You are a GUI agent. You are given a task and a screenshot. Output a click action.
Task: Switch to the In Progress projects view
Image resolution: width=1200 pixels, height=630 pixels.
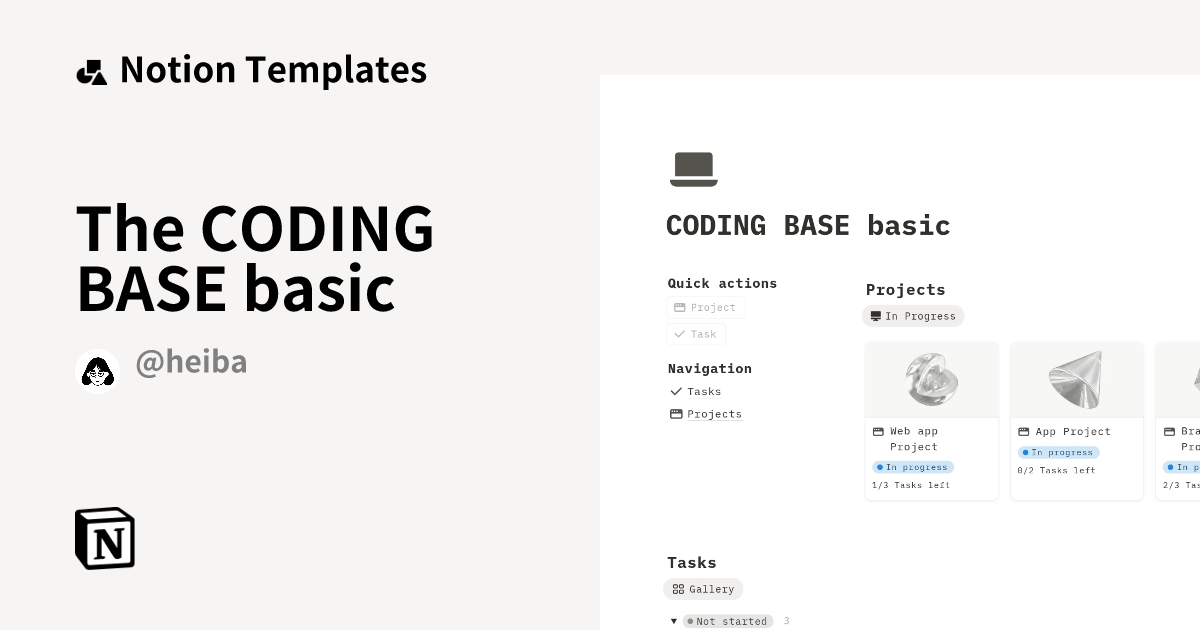[913, 316]
